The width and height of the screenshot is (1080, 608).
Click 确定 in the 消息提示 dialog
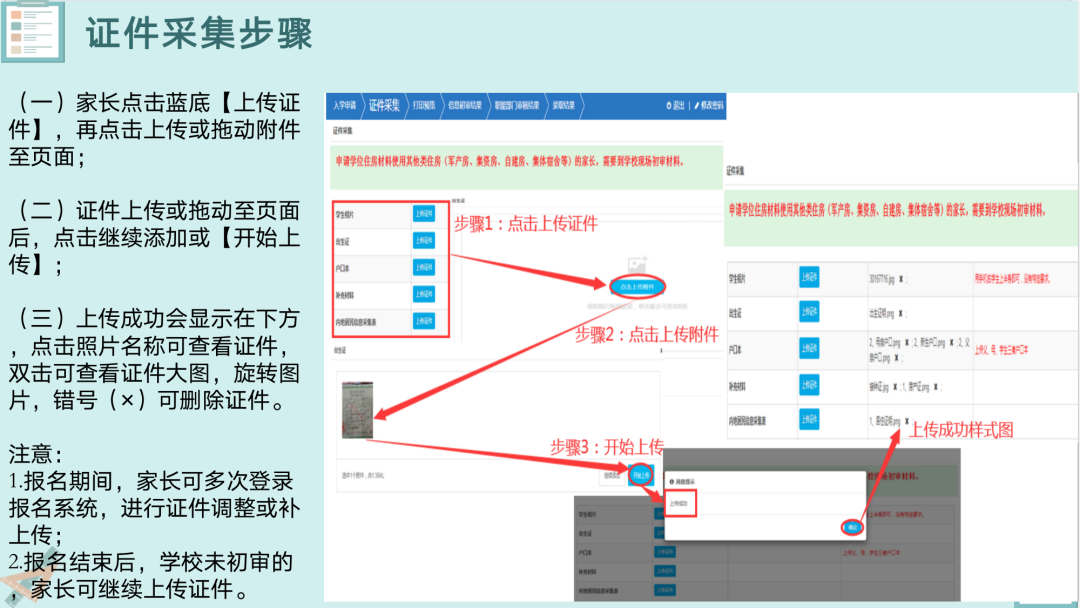click(x=853, y=527)
